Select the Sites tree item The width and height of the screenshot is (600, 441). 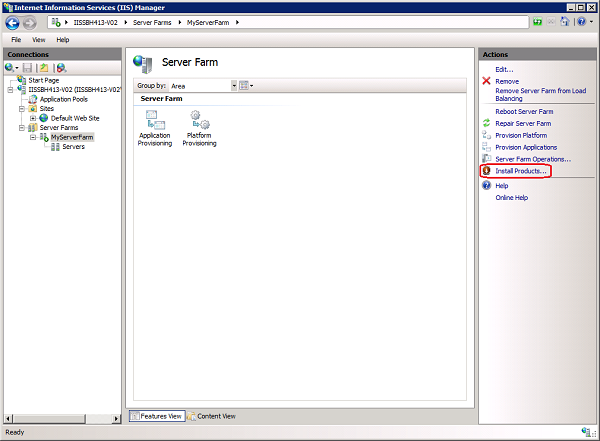46,109
